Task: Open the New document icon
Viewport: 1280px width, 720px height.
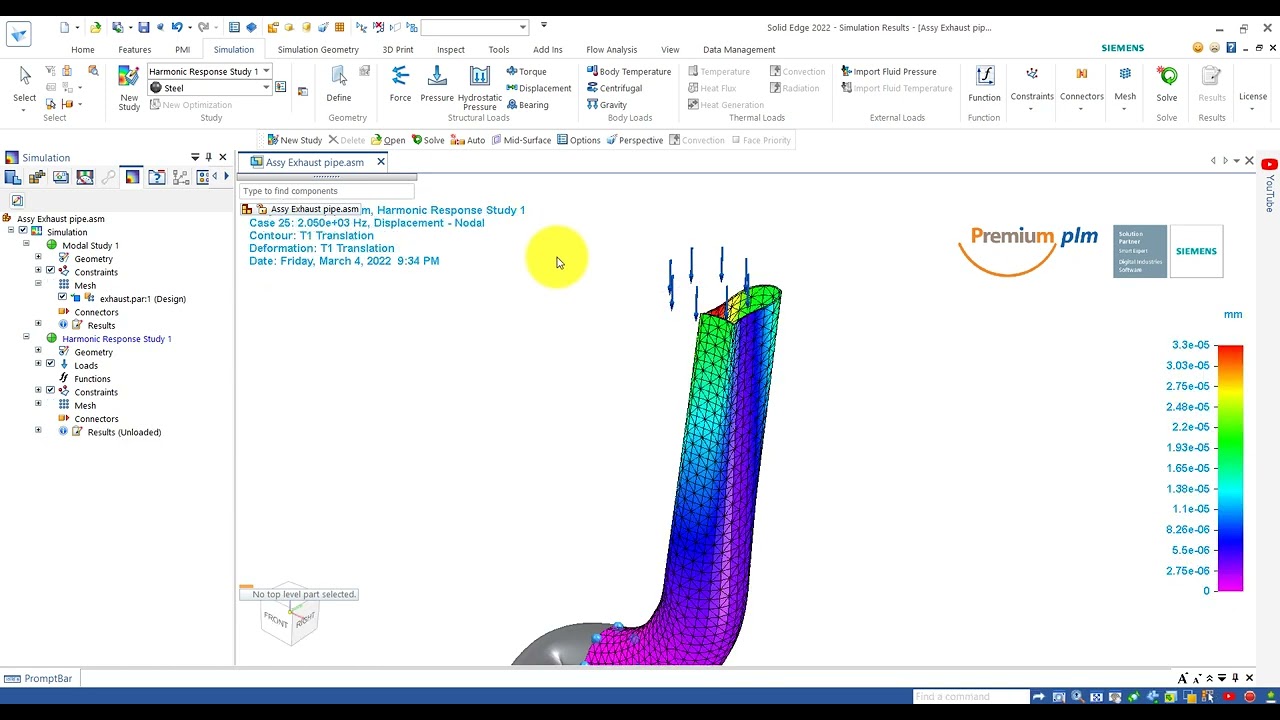Action: 65,28
